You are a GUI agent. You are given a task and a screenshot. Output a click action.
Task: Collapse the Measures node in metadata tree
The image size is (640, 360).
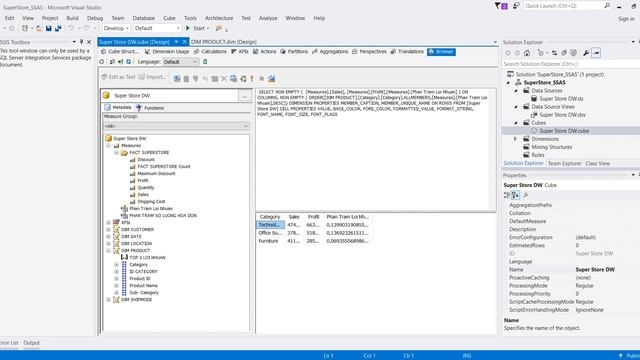[x=109, y=145]
